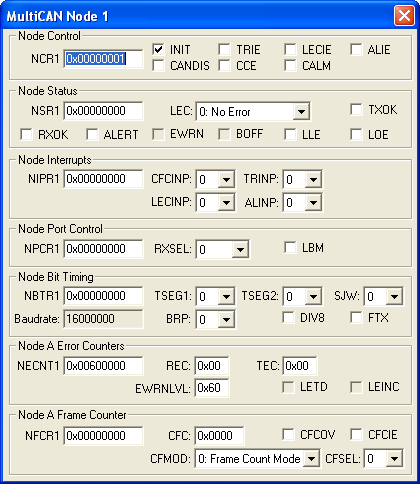The width and height of the screenshot is (420, 484).
Task: Open the LECINP dropdown
Action: point(215,202)
